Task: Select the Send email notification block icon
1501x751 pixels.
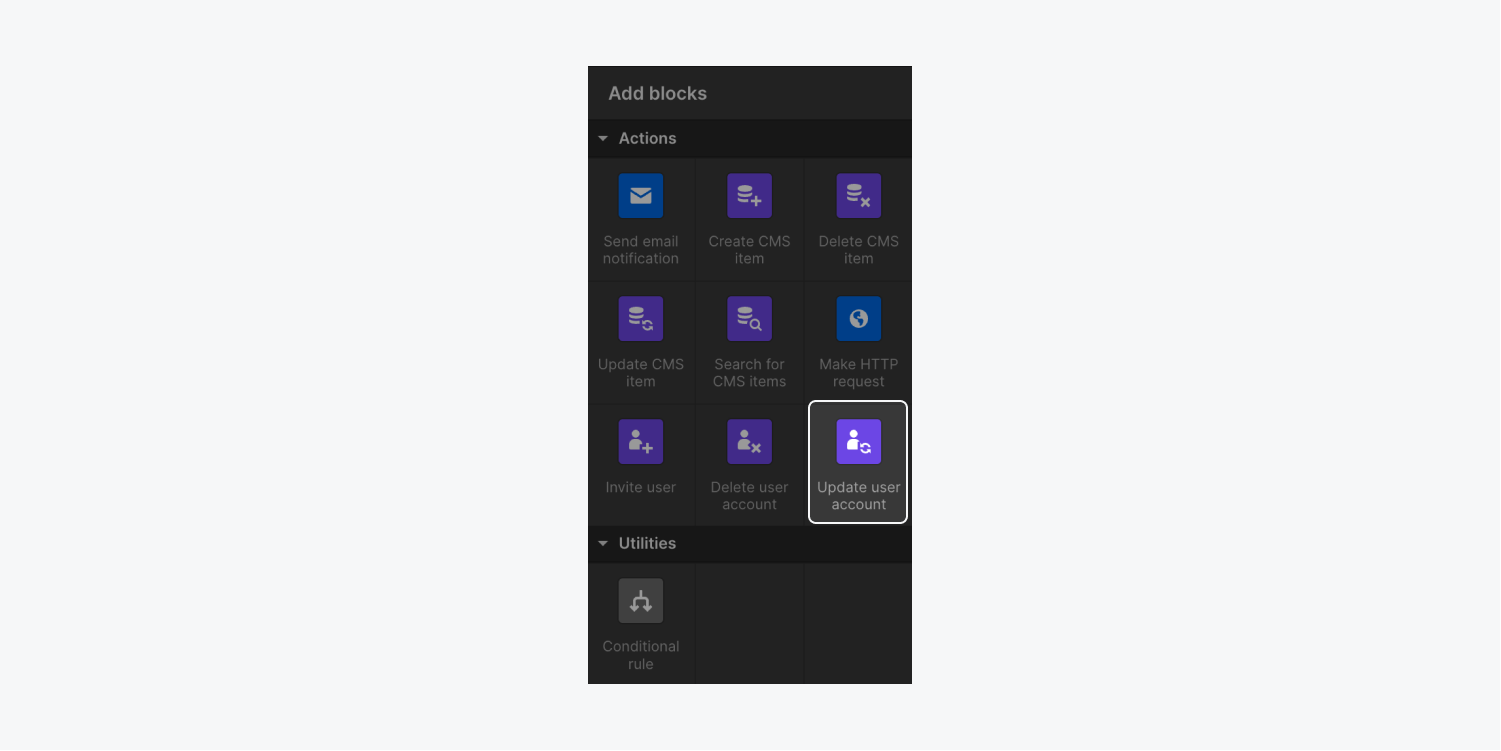Action: click(x=641, y=196)
